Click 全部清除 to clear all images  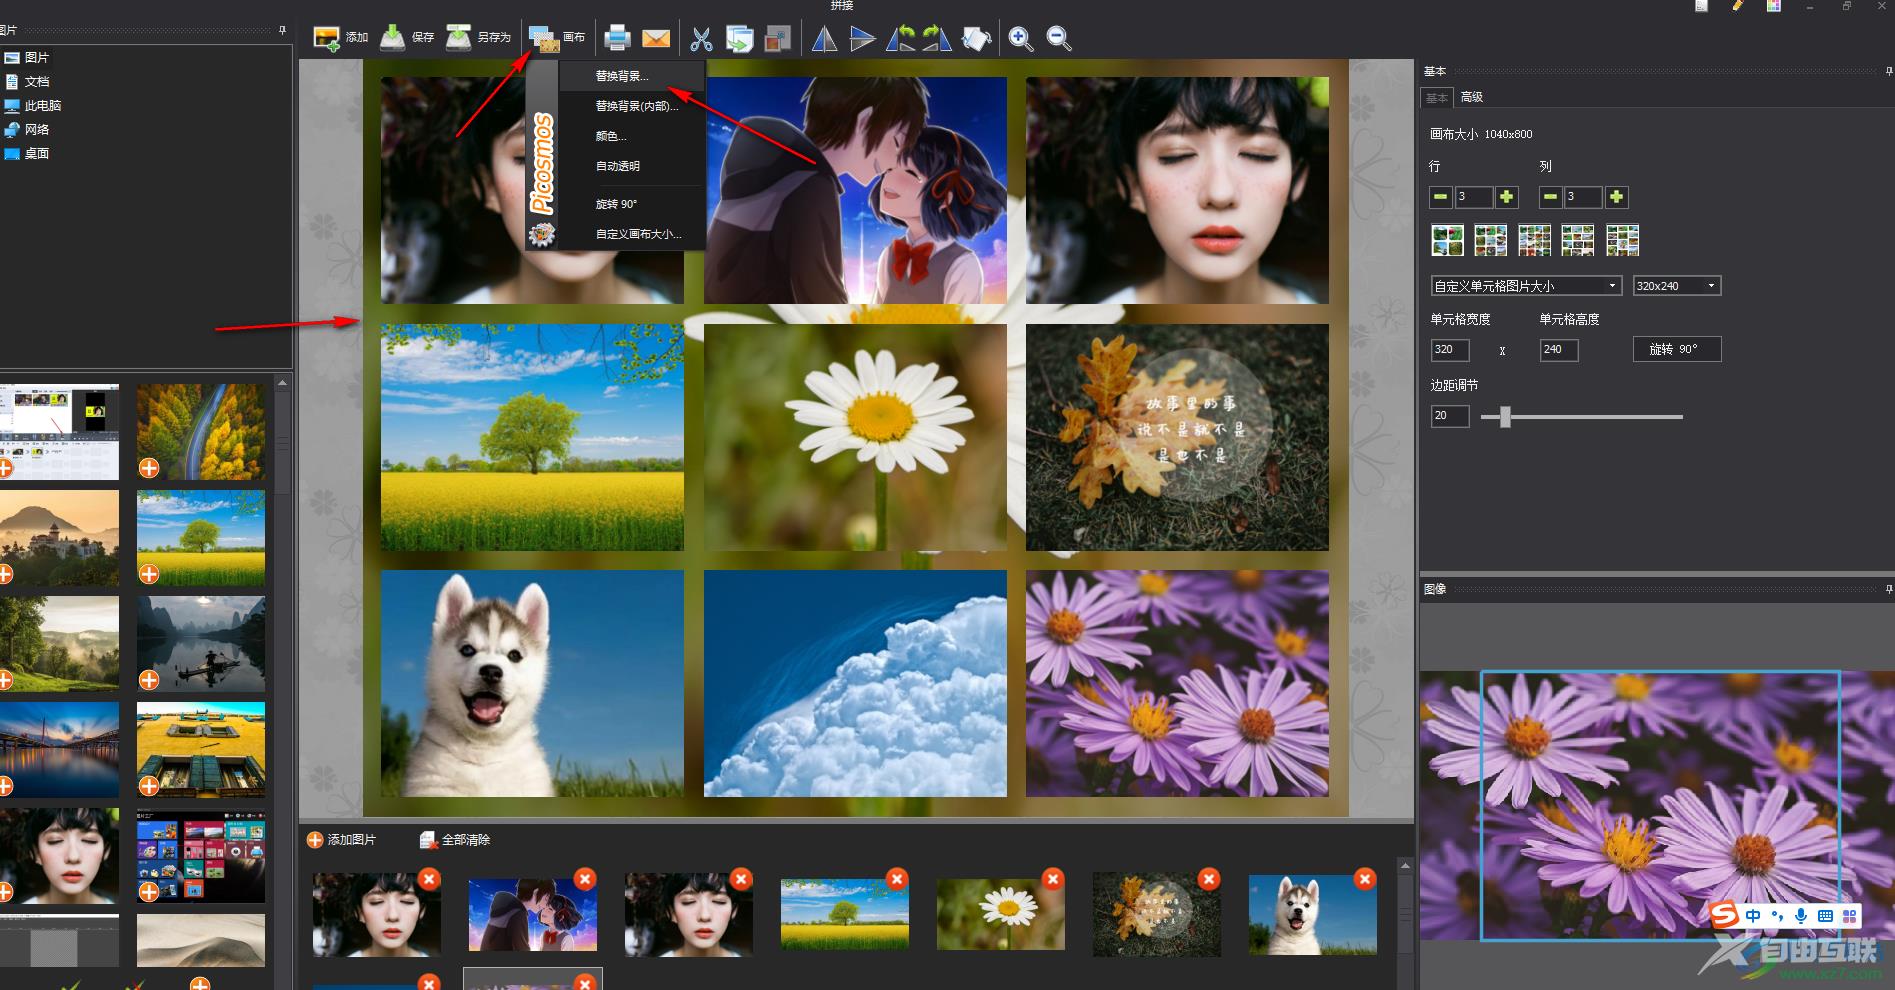(x=456, y=840)
